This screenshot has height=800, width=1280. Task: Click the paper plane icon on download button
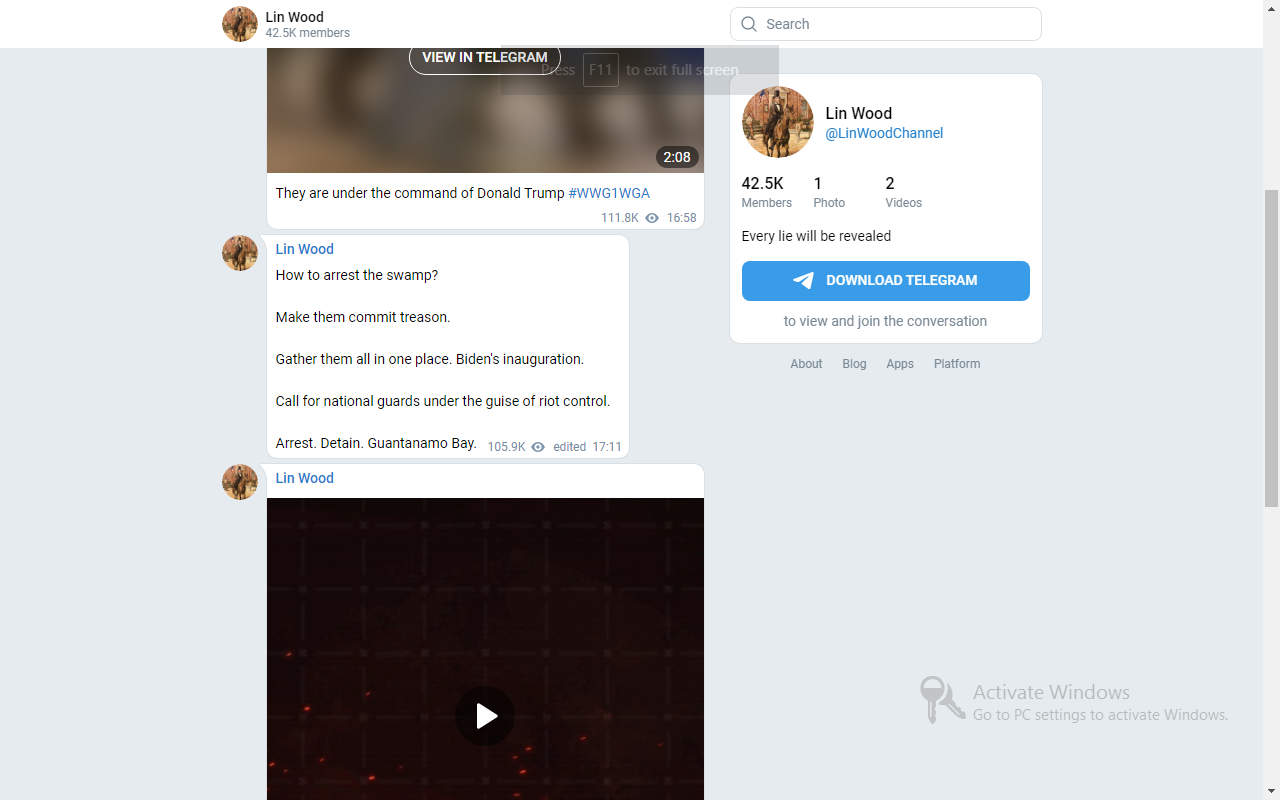(803, 281)
